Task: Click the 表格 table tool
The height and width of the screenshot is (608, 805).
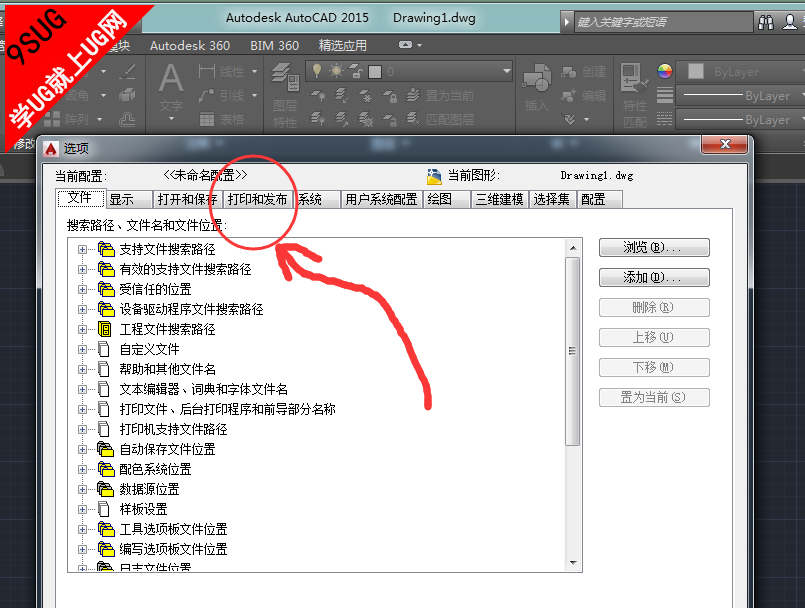Action: tap(222, 120)
